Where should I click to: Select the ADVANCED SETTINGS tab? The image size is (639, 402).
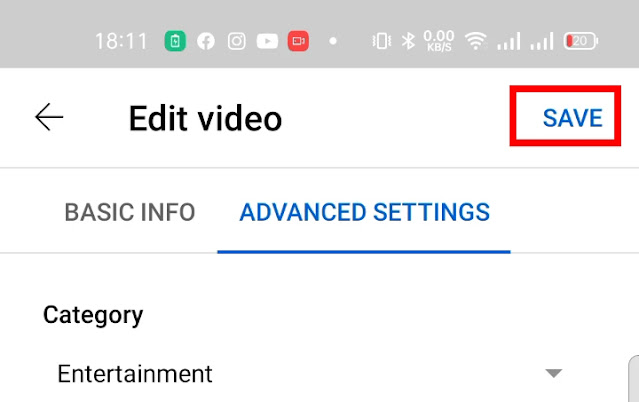[364, 212]
